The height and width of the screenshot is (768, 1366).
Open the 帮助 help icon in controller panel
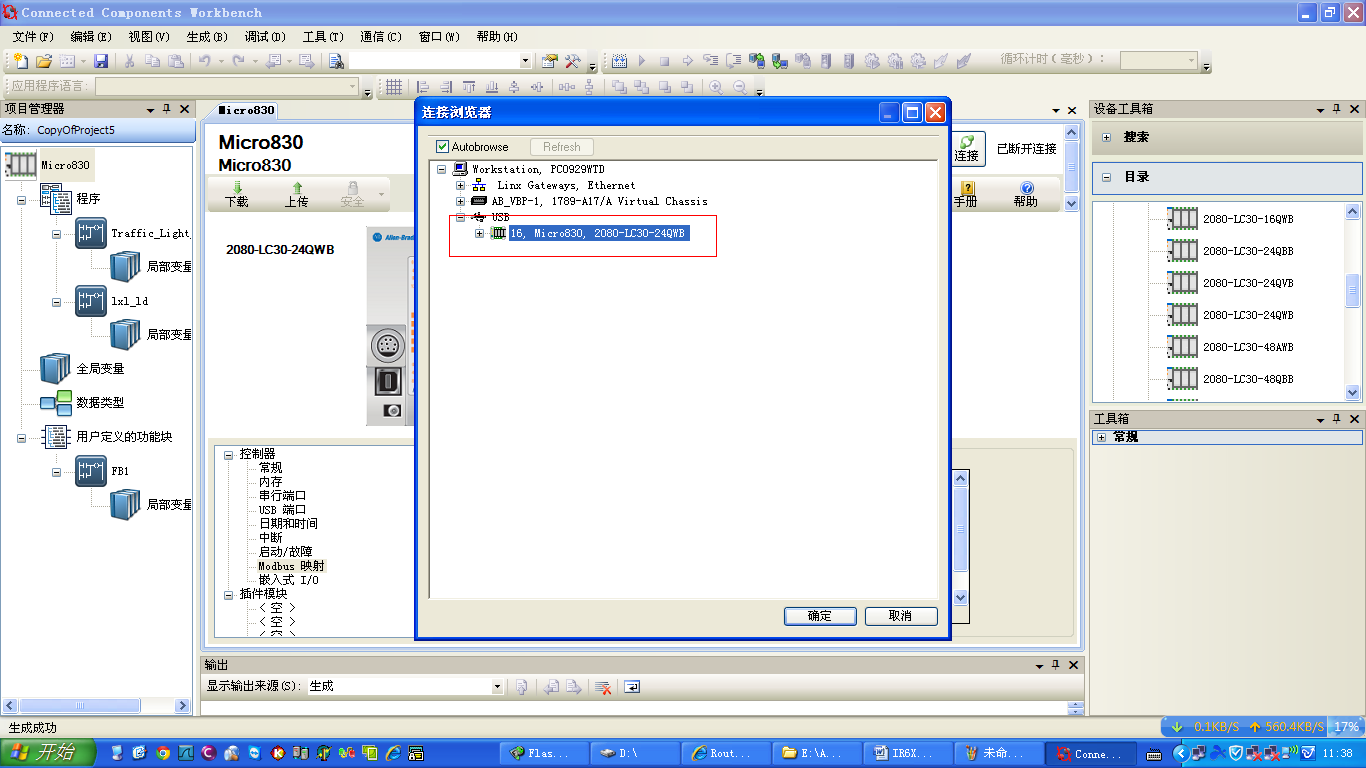[x=1025, y=188]
